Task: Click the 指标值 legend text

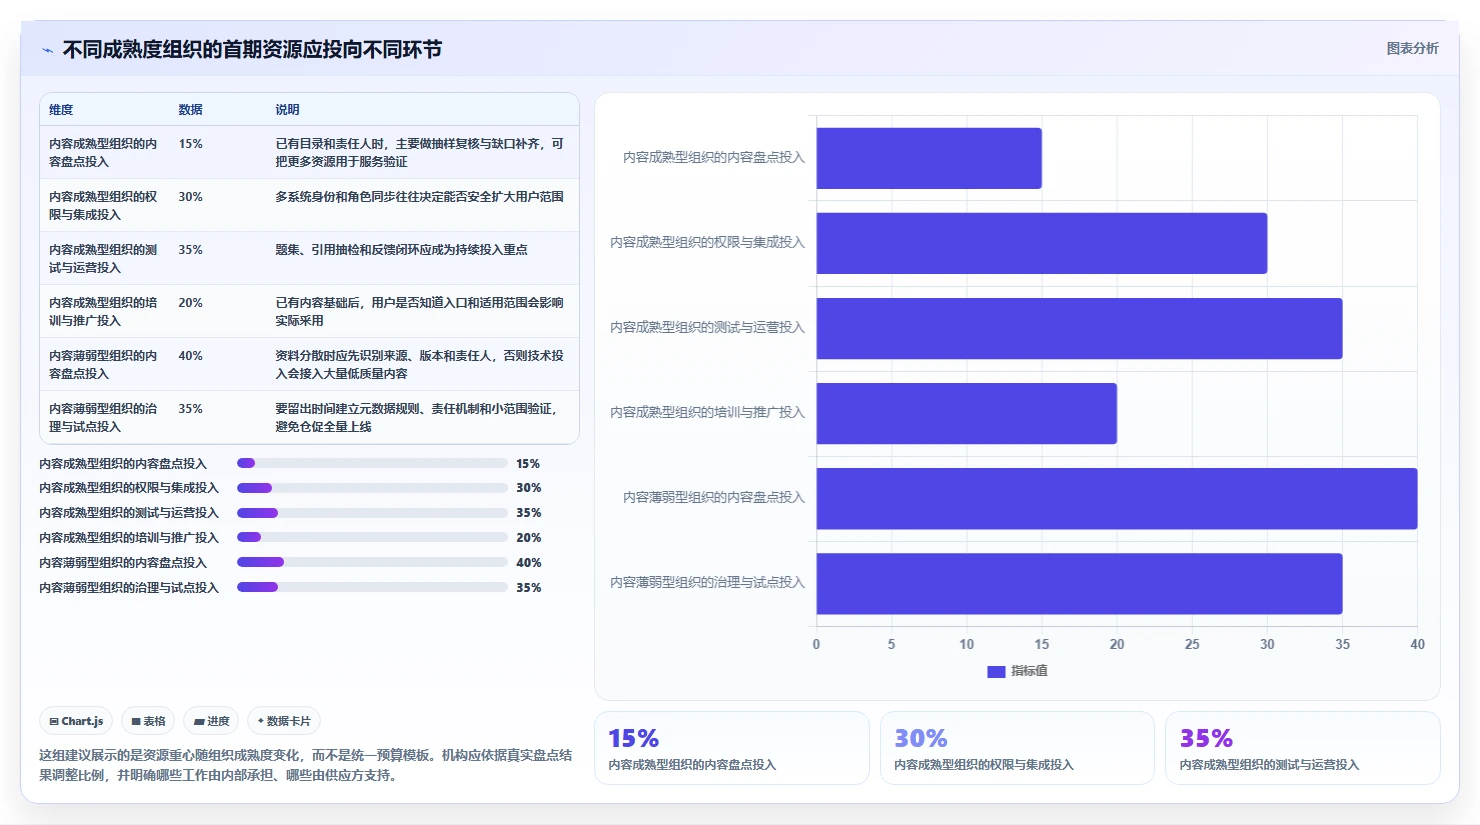Action: 1029,671
